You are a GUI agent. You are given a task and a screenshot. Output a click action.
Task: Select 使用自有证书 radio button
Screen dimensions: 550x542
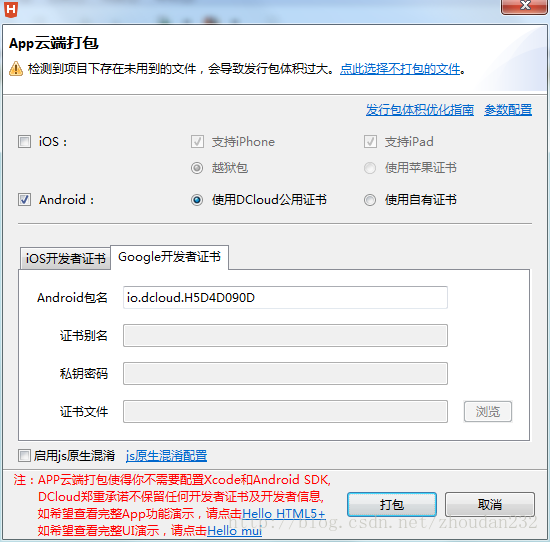pos(370,200)
